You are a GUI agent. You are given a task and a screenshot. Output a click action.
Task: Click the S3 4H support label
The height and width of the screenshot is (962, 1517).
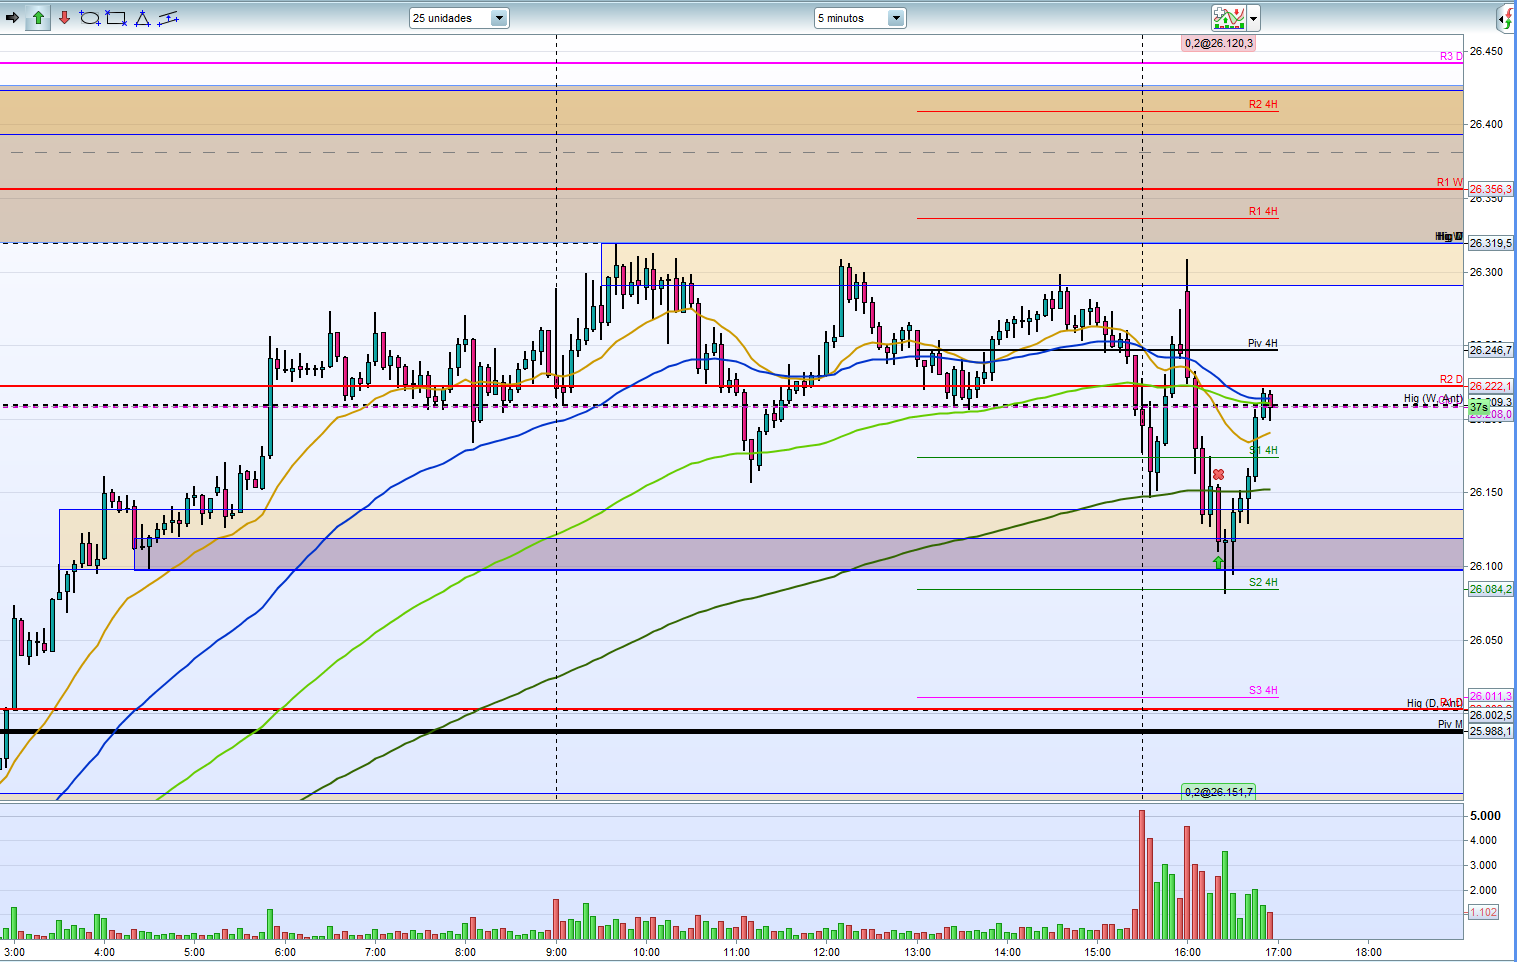point(1263,690)
